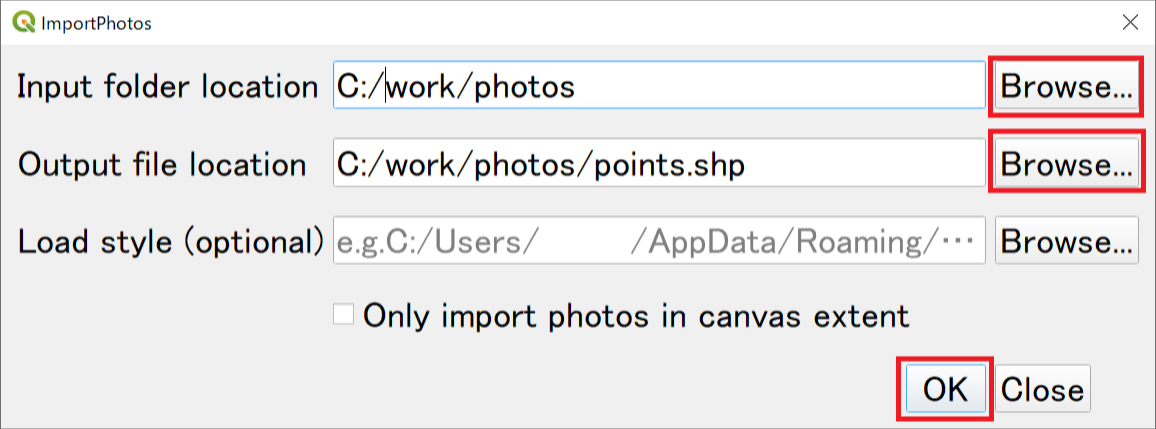Click the ImportPhotos title text

click(x=97, y=24)
